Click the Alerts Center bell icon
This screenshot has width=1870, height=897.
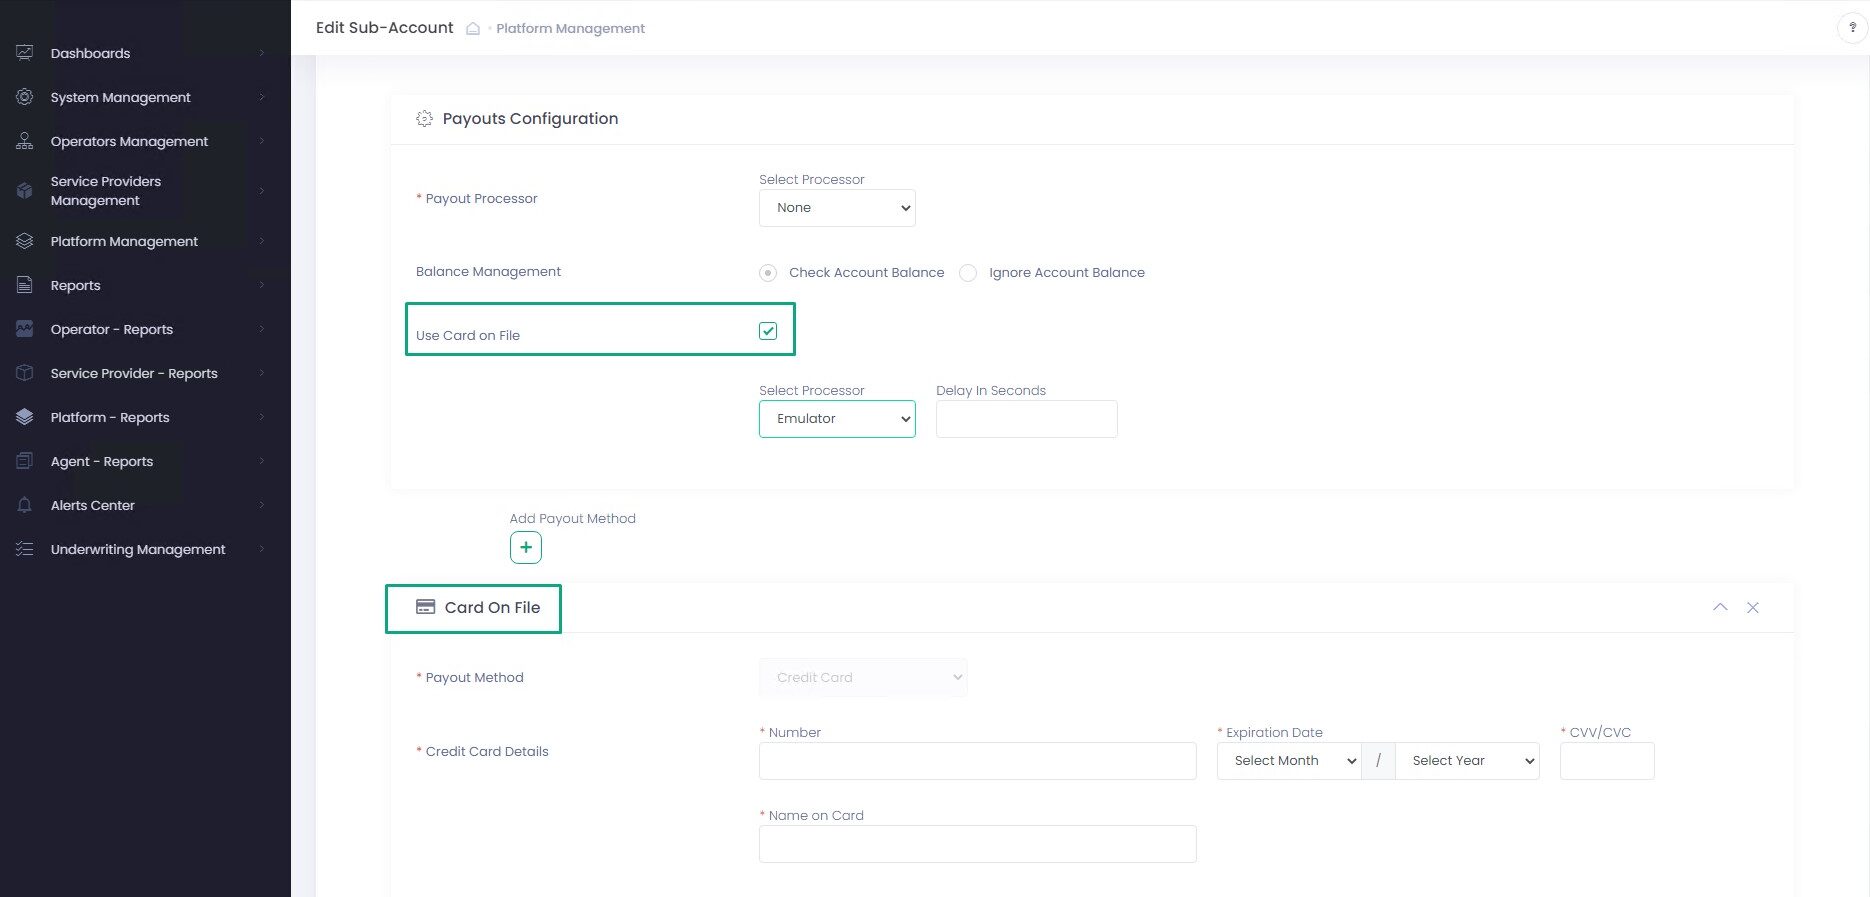point(25,505)
